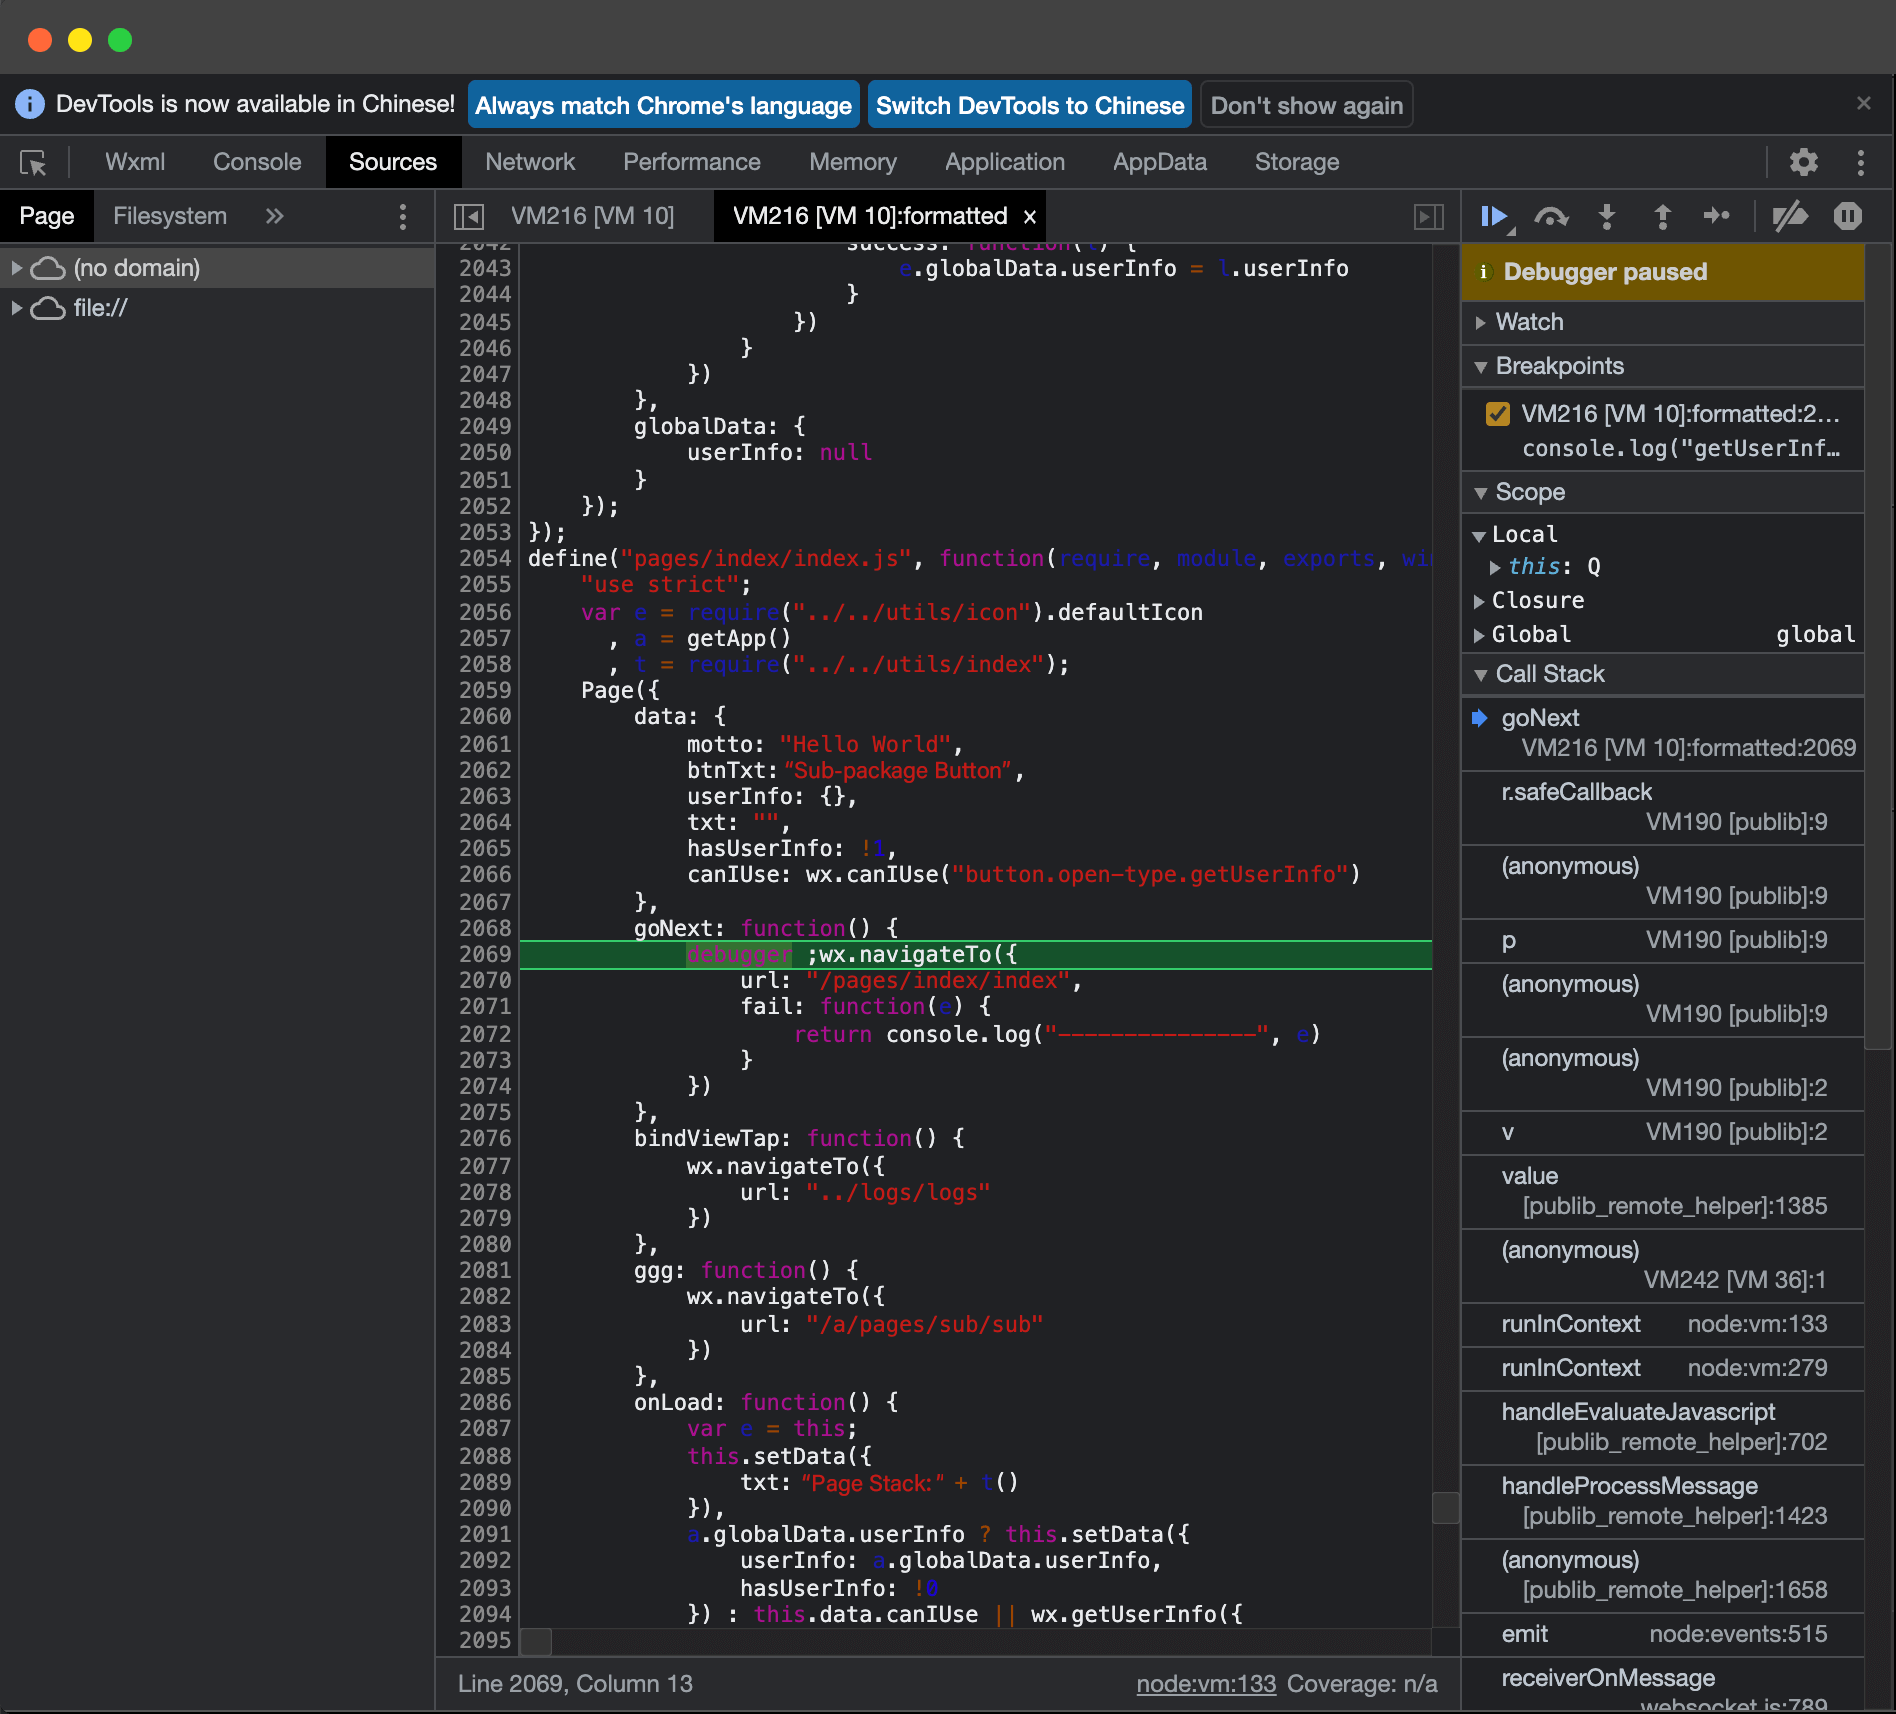Click the code editor vertical scrollbar thumb
Viewport: 1896px width, 1714px height.
pyautogui.click(x=1445, y=1507)
